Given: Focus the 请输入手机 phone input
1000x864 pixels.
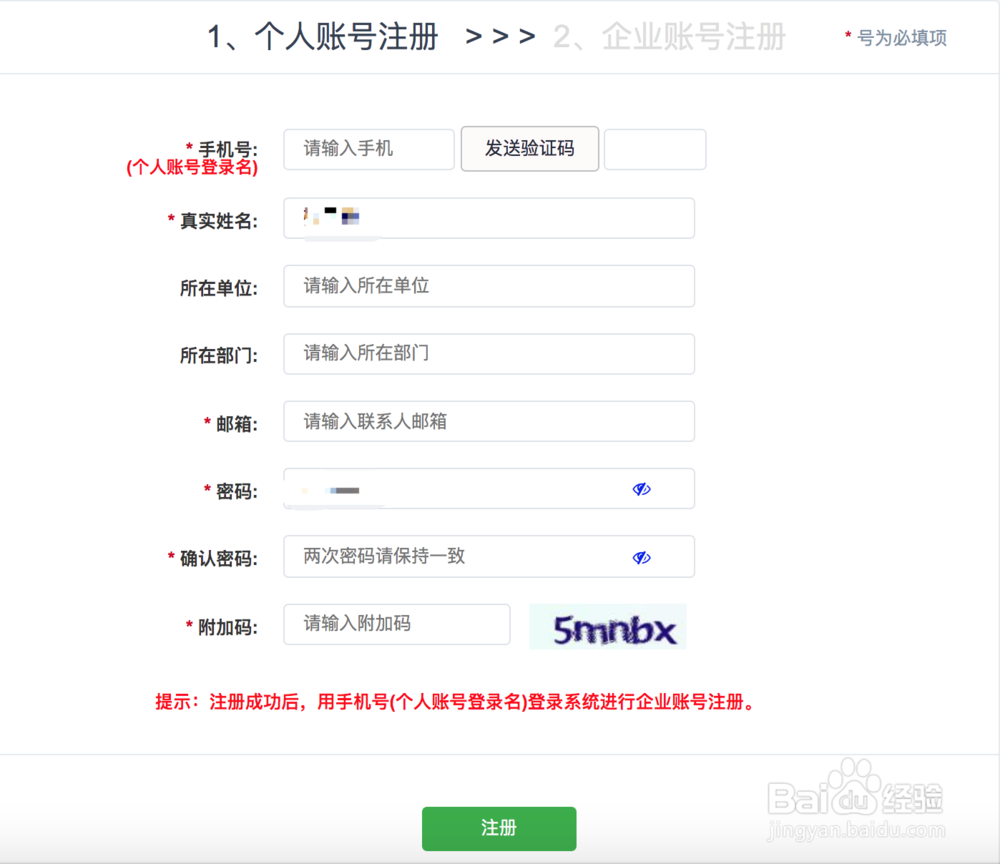Looking at the screenshot, I should [368, 148].
